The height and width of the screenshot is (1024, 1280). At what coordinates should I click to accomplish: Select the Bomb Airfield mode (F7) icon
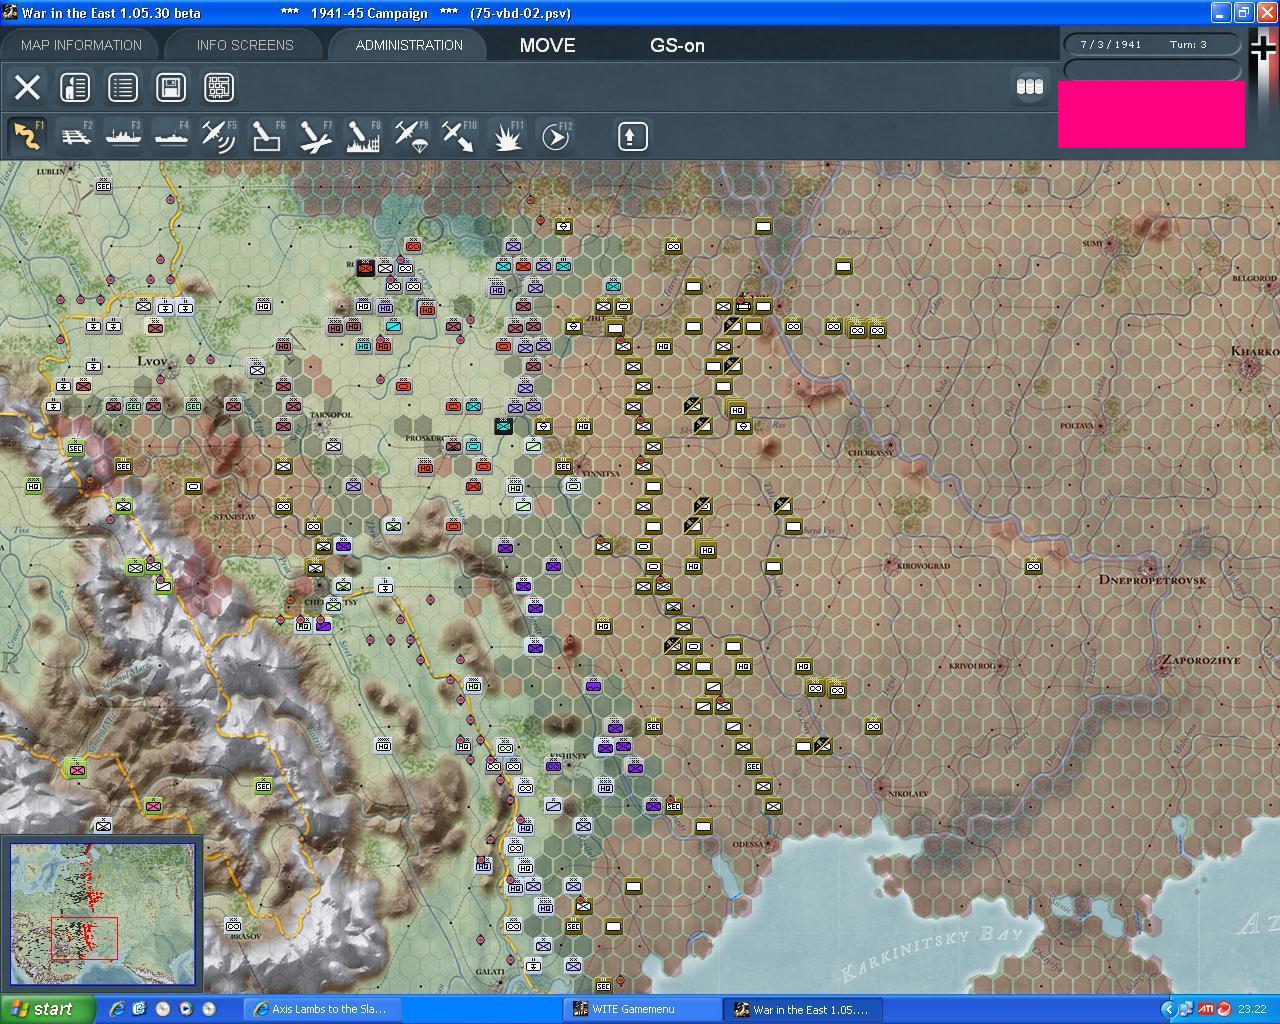tap(315, 136)
